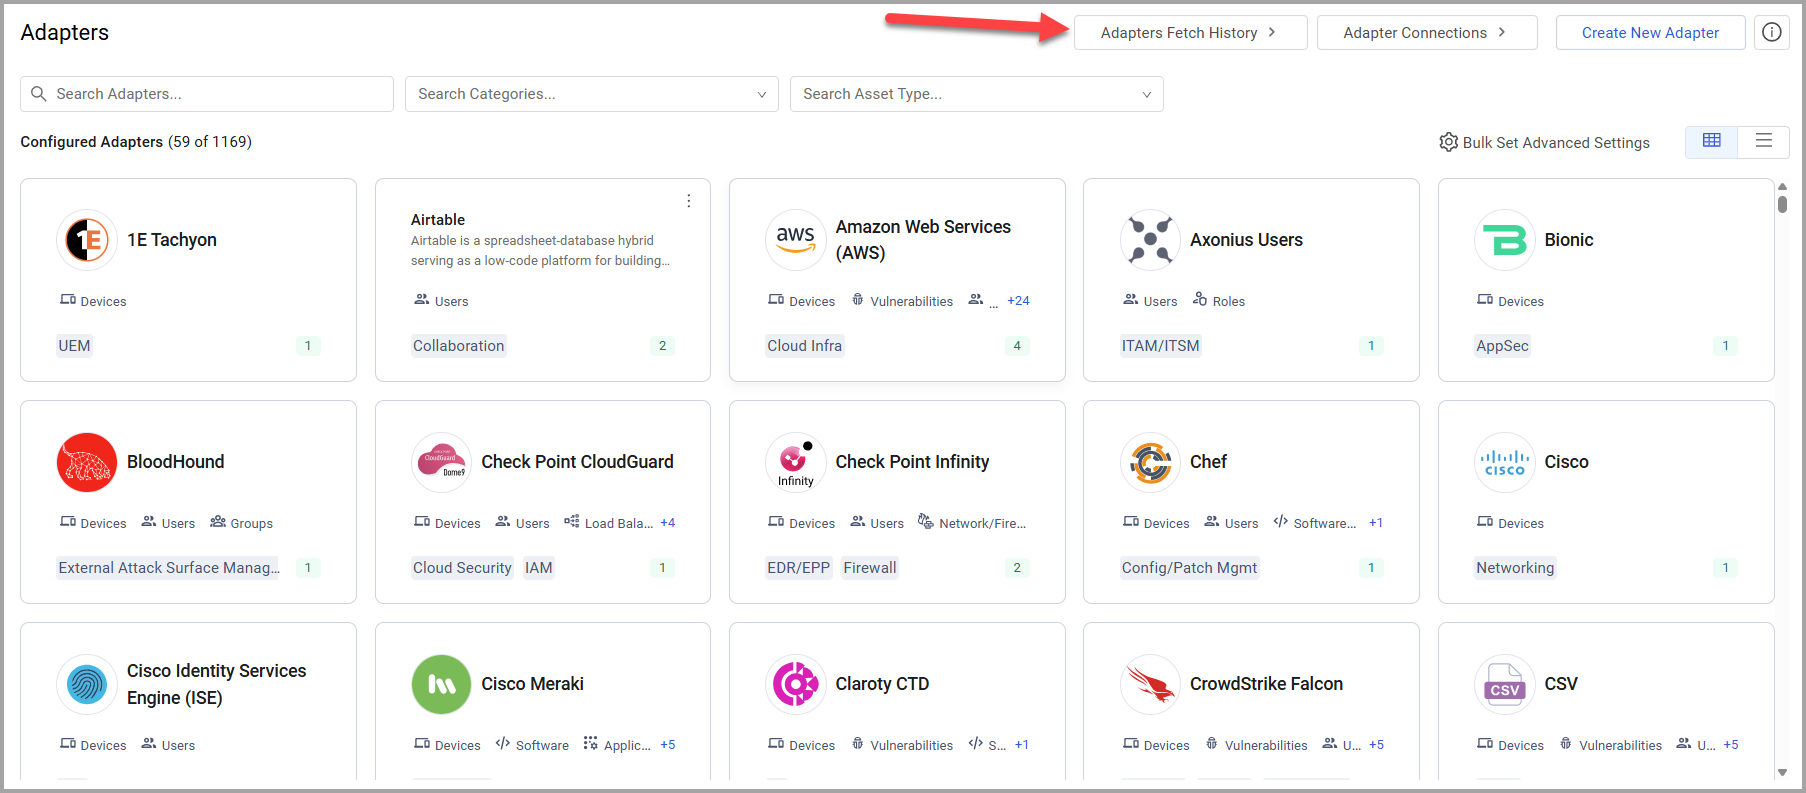This screenshot has width=1806, height=793.
Task: Click the 1E Tachyon adapter logo
Action: (87, 240)
